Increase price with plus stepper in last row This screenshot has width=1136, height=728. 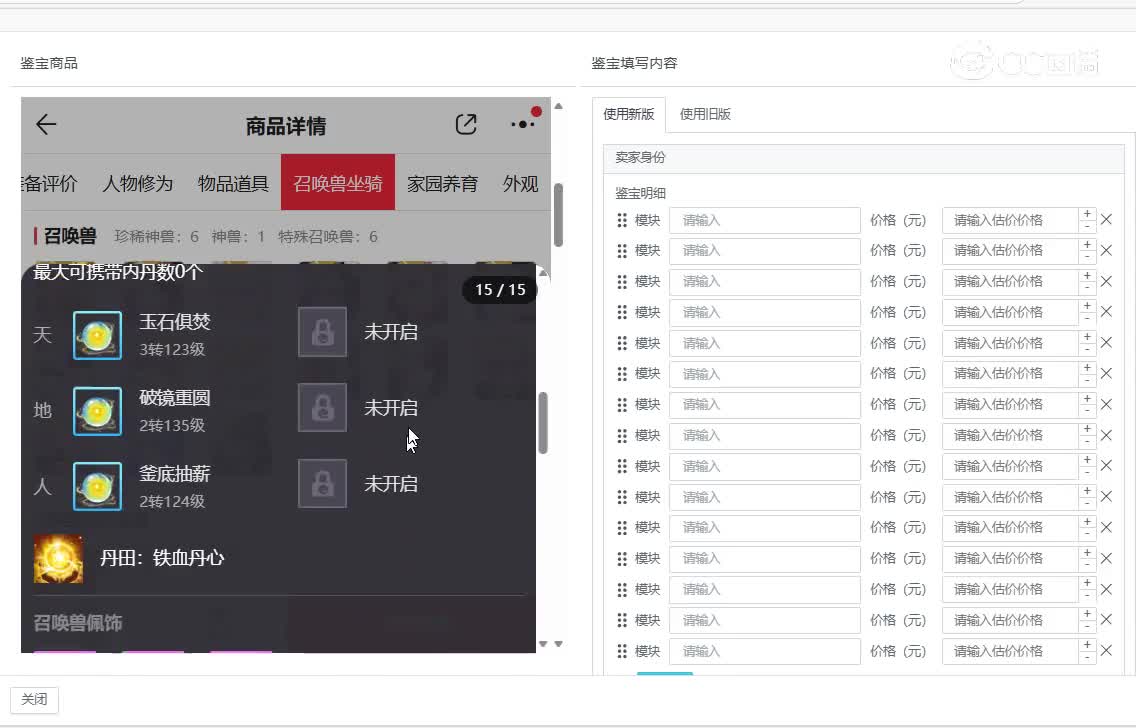(x=1087, y=645)
